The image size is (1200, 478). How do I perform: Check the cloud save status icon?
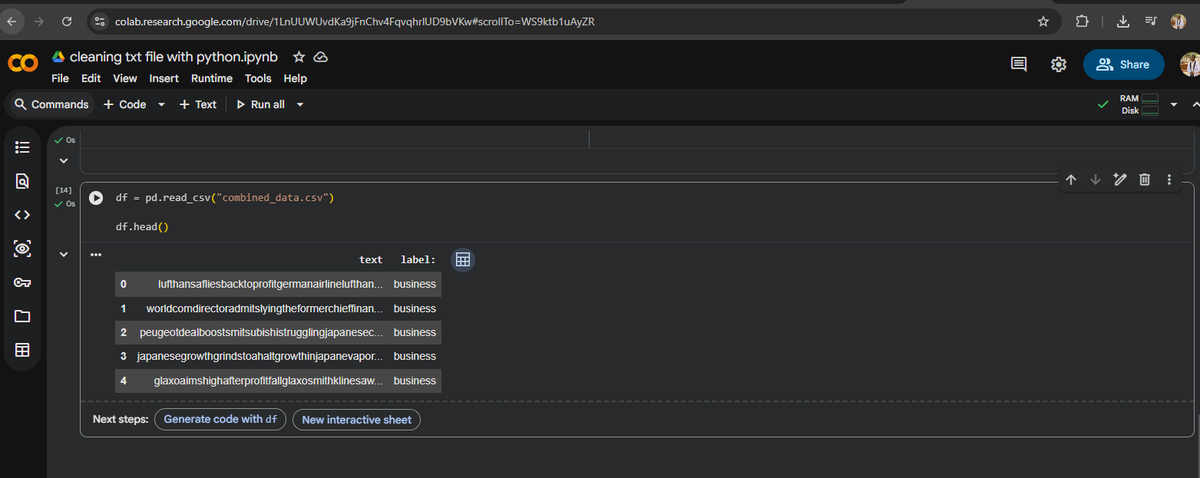(321, 56)
